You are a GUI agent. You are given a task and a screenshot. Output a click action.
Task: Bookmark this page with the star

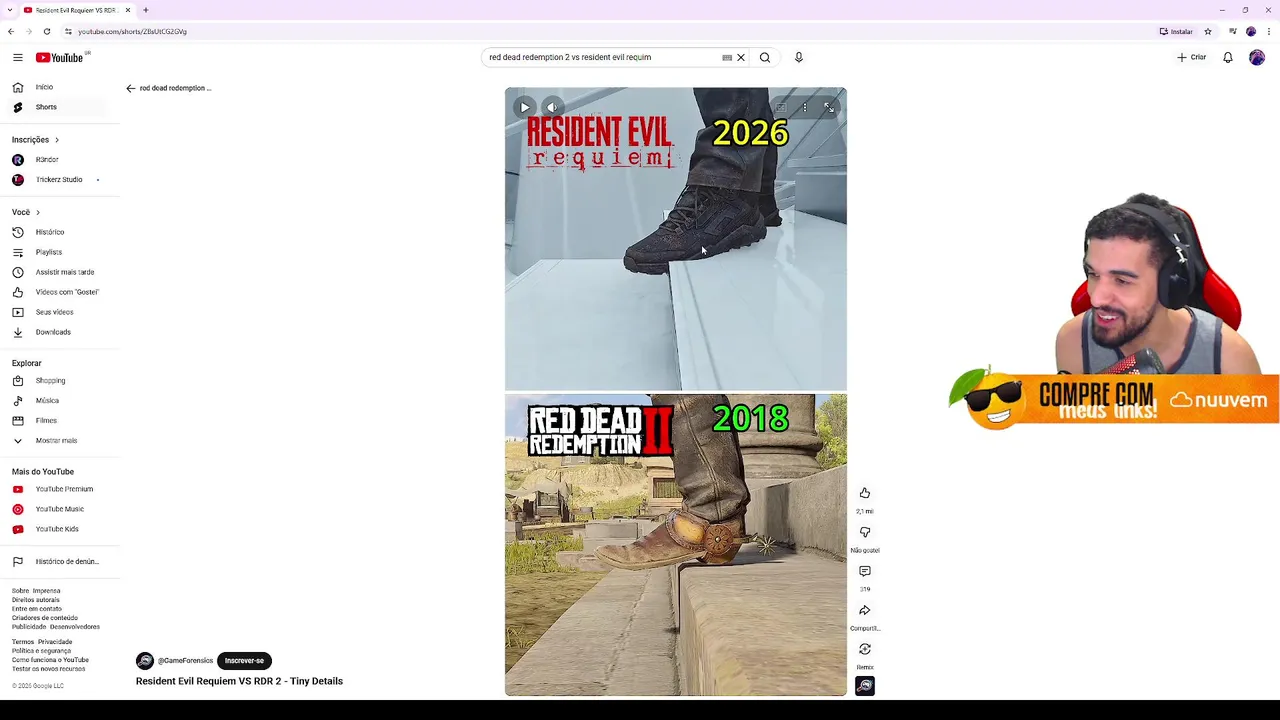tap(1208, 31)
